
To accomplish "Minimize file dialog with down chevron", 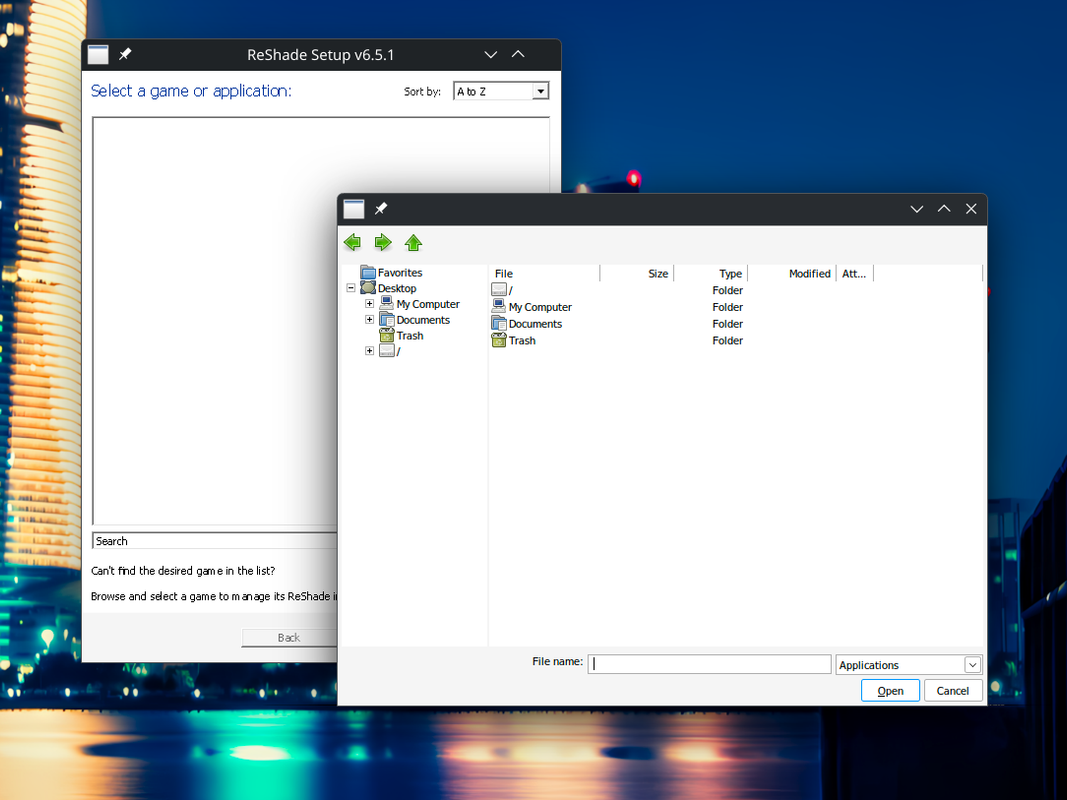I will [x=917, y=209].
